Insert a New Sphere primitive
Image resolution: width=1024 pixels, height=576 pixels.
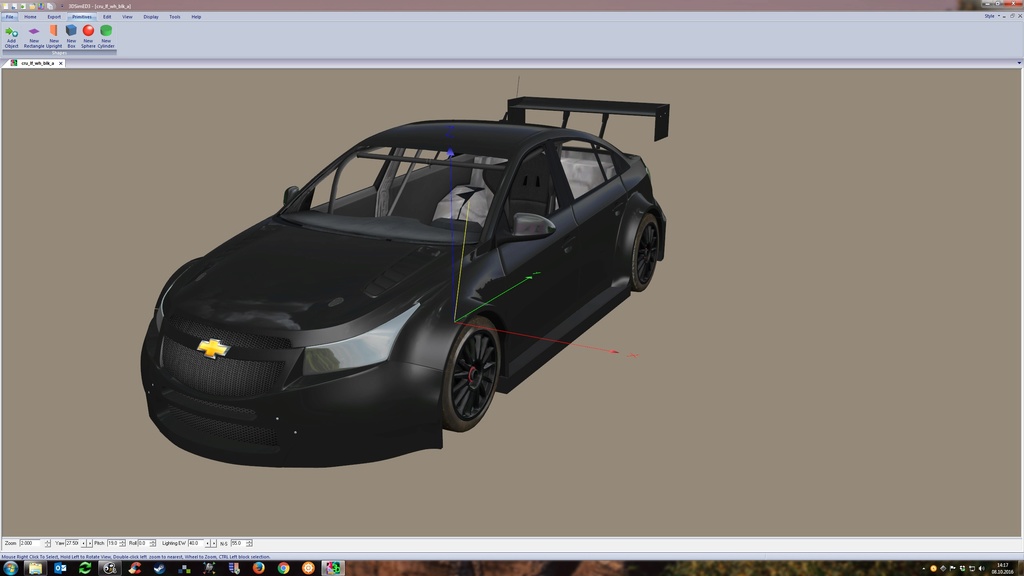tap(88, 37)
